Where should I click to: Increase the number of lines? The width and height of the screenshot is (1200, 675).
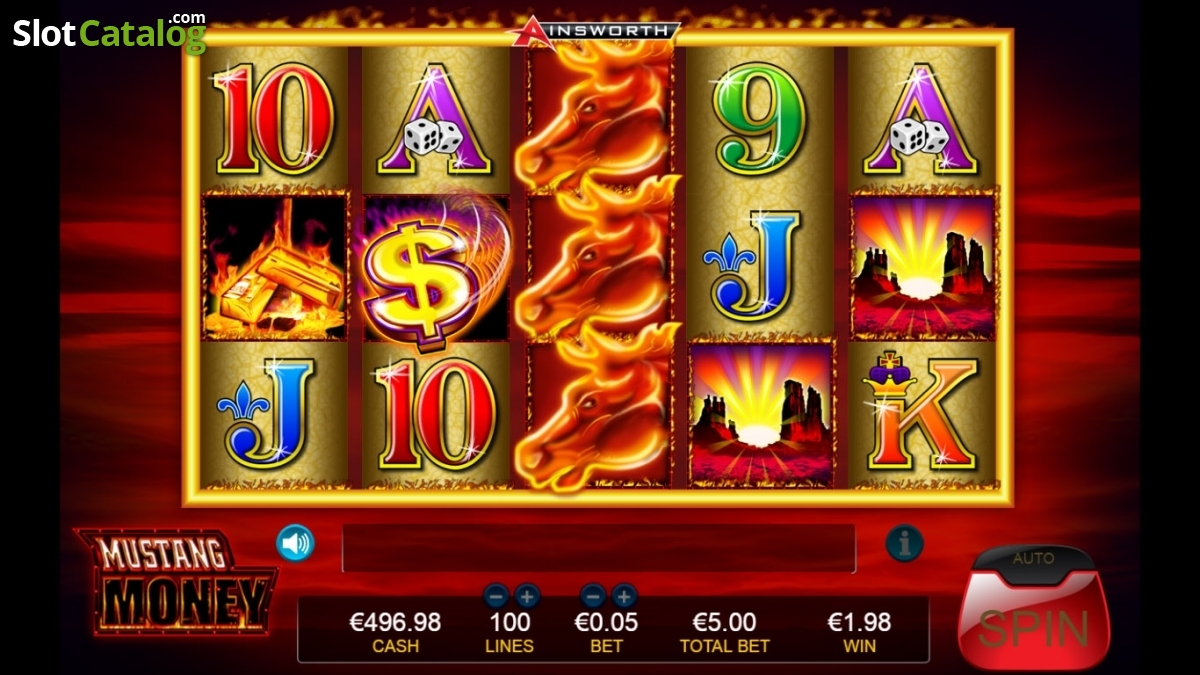527,596
